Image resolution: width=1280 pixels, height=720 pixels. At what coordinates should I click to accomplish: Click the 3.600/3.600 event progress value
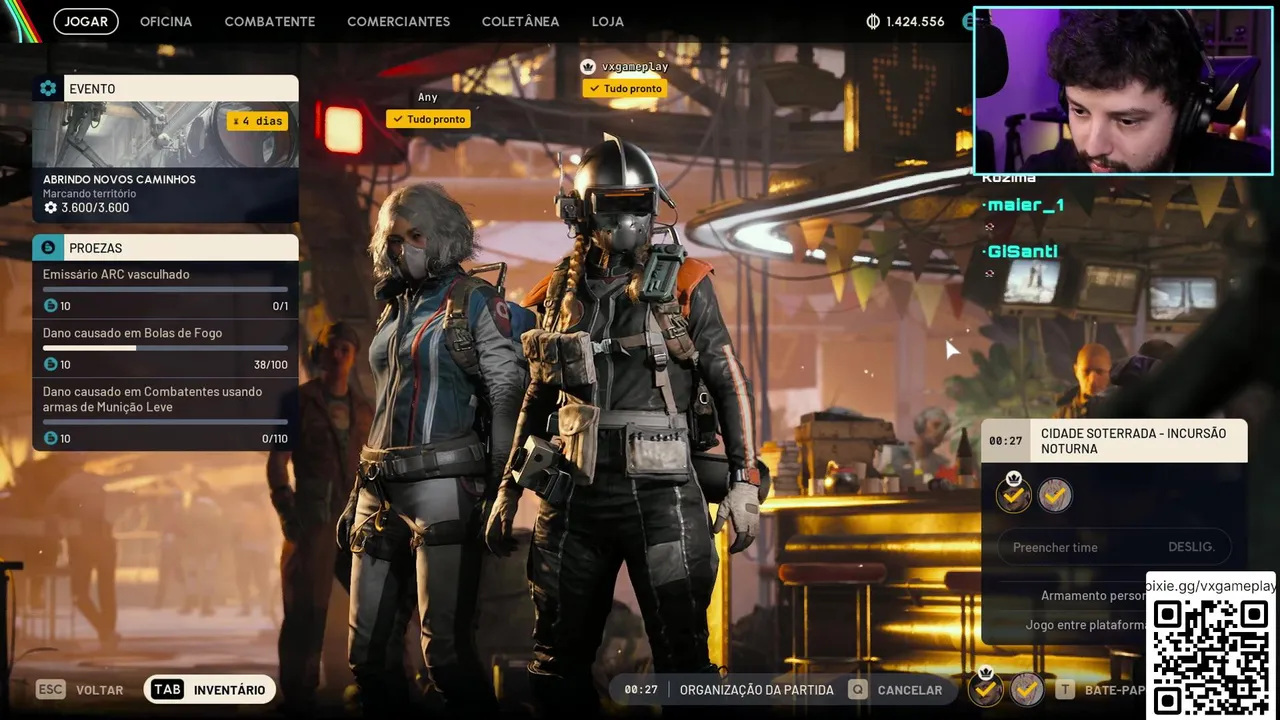(95, 208)
